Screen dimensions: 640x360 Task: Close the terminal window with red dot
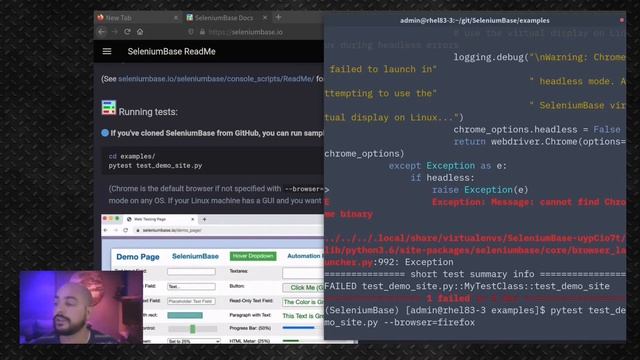[622, 20]
